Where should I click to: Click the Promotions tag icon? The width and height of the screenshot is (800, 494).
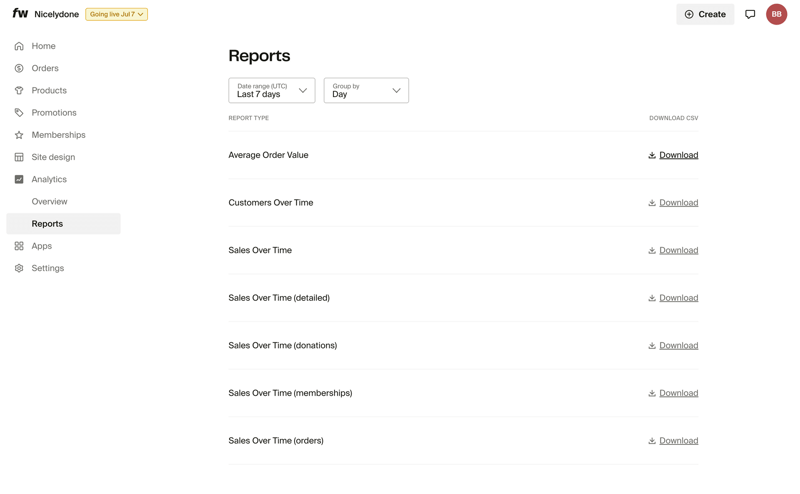tap(19, 113)
